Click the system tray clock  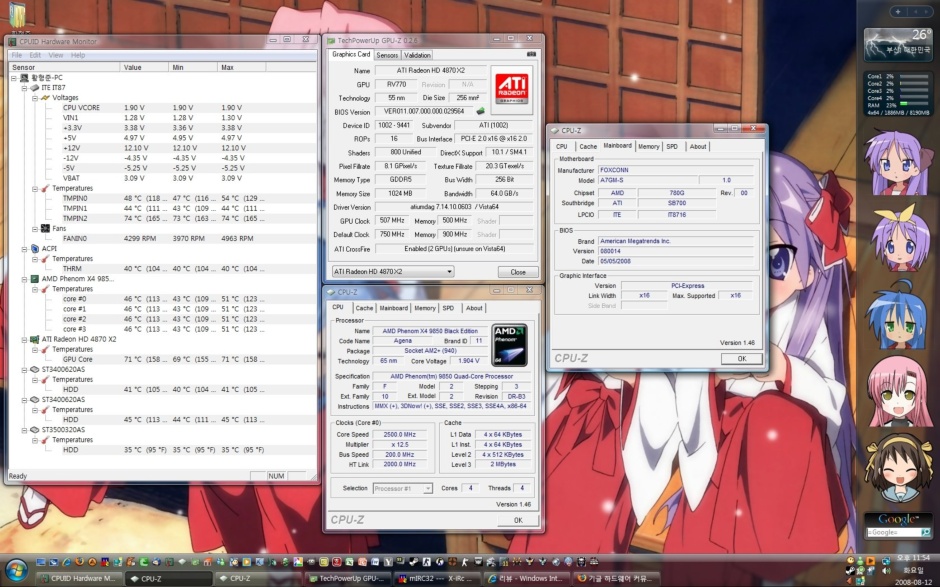click(914, 570)
